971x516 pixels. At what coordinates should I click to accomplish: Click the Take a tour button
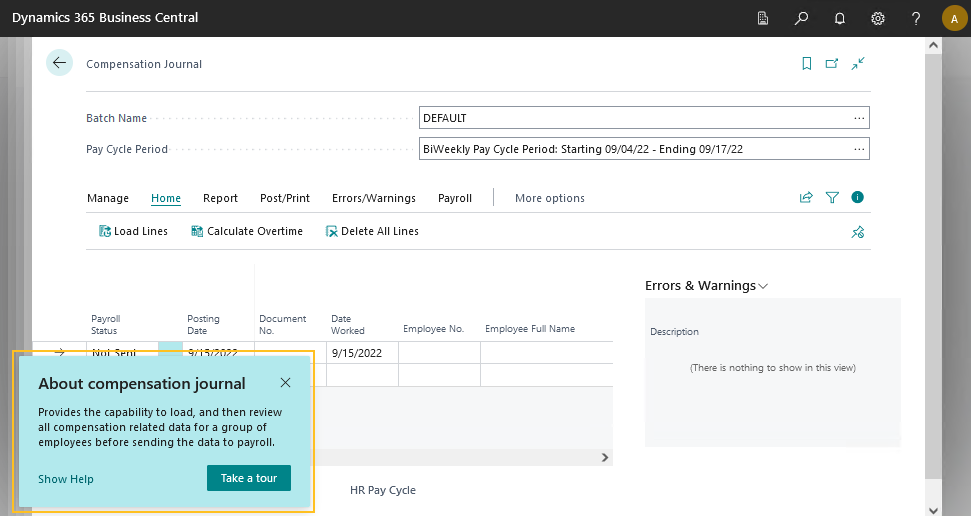point(249,478)
